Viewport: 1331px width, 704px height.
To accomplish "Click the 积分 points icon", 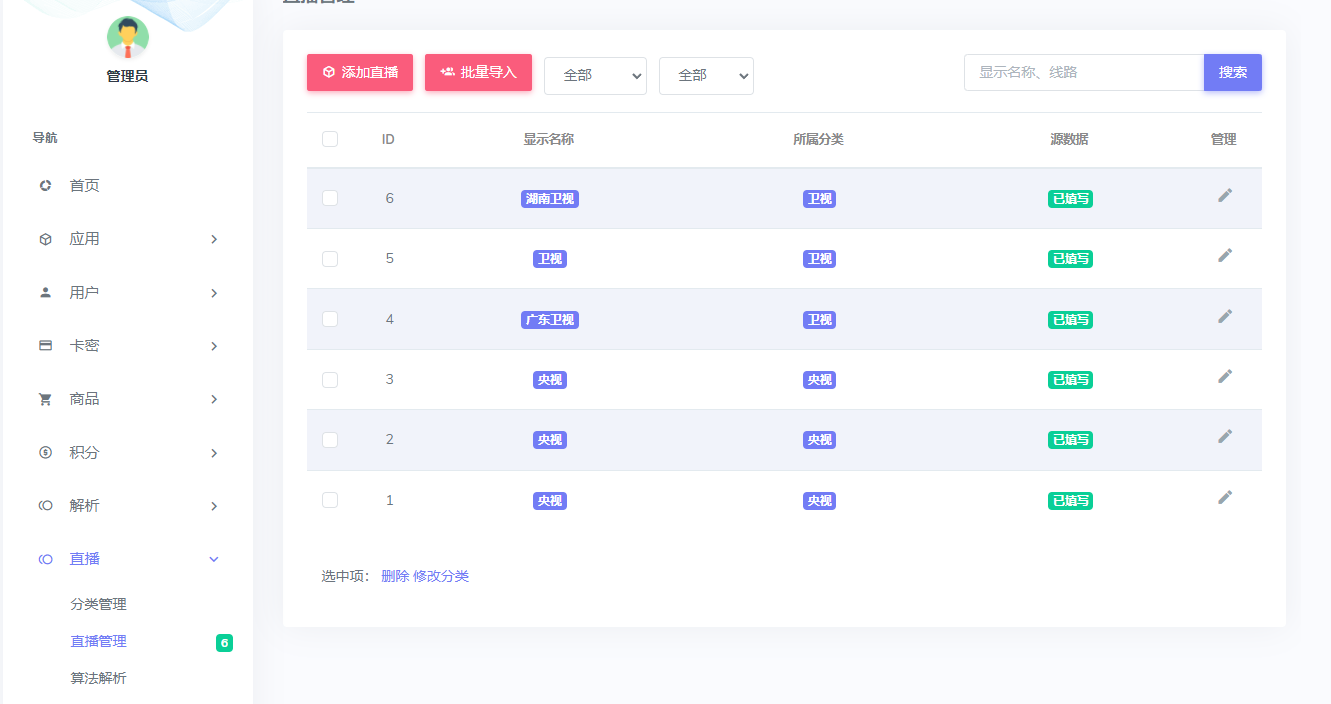I will [x=44, y=452].
